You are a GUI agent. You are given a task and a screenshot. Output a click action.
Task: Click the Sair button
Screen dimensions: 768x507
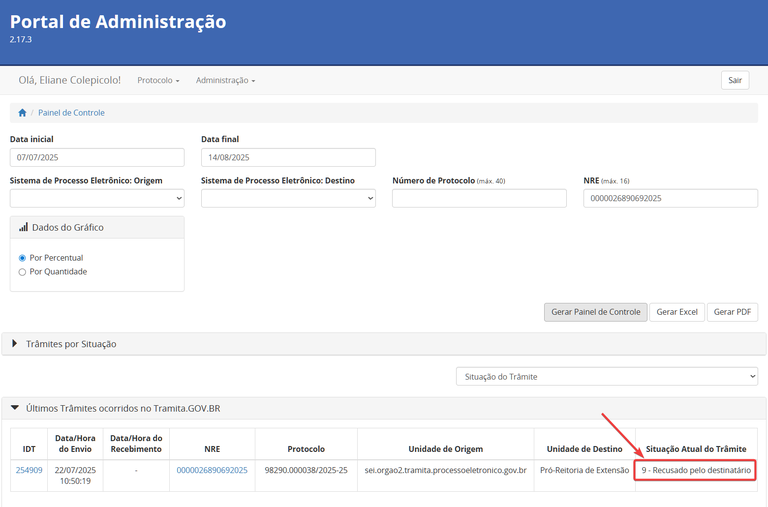[x=735, y=80]
